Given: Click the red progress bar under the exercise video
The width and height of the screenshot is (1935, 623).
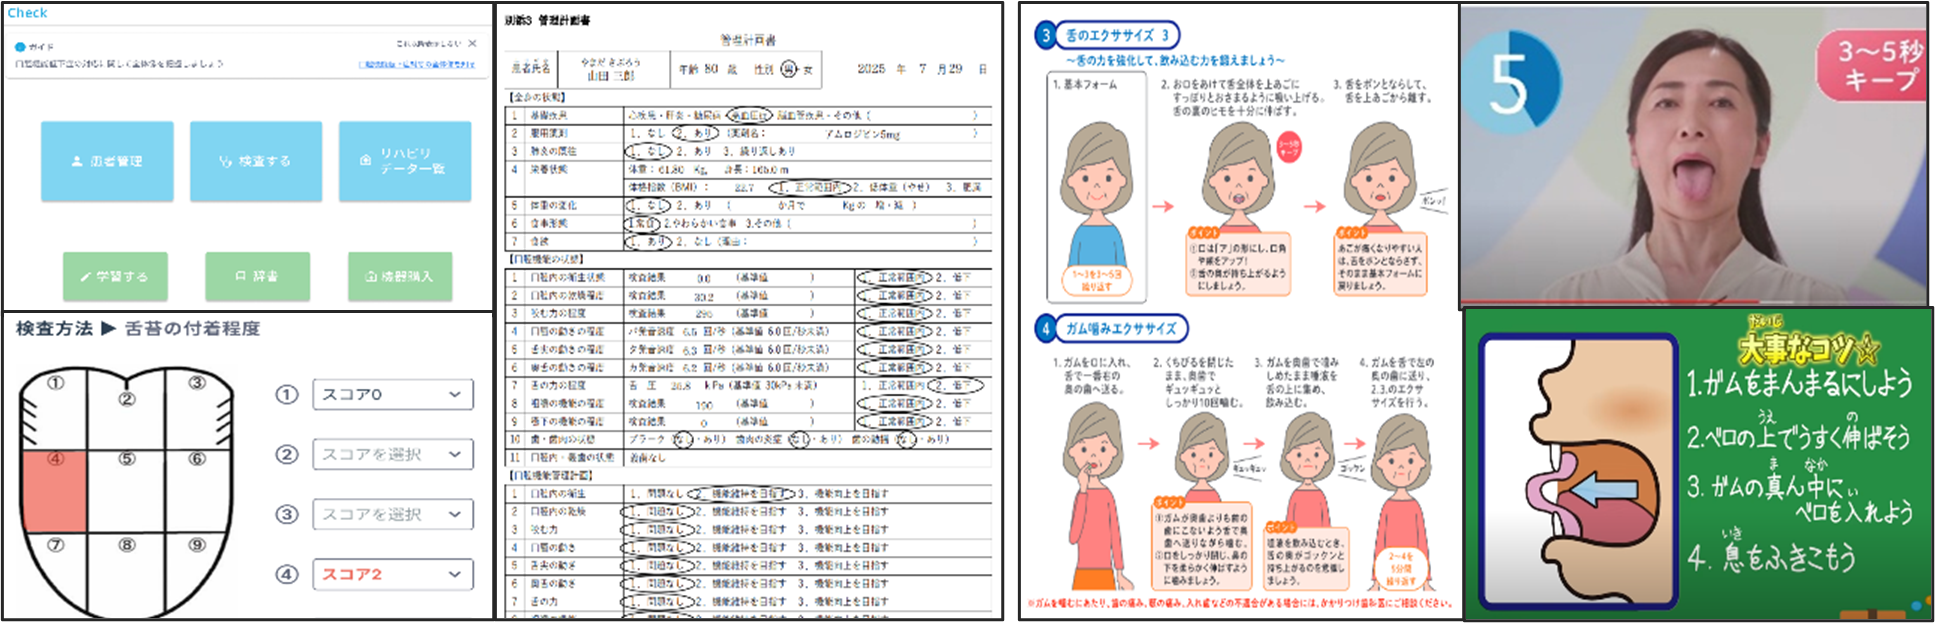Looking at the screenshot, I should click(1610, 301).
